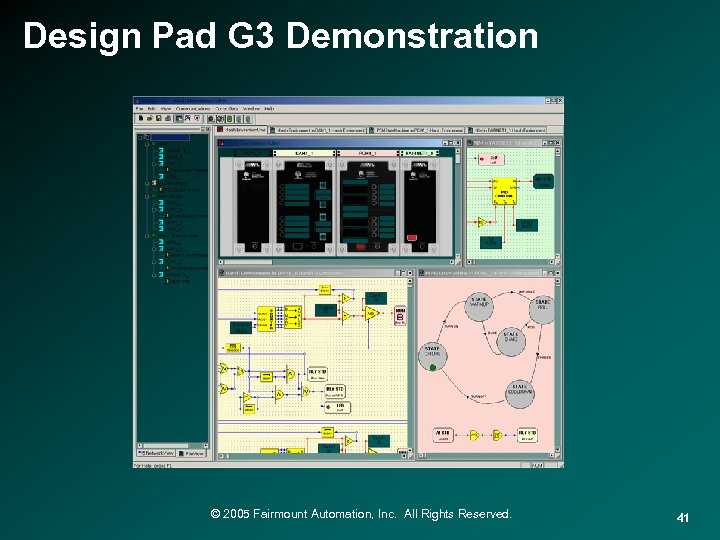This screenshot has width=720, height=540.
Task: Click the slide number 41
Action: 682,518
